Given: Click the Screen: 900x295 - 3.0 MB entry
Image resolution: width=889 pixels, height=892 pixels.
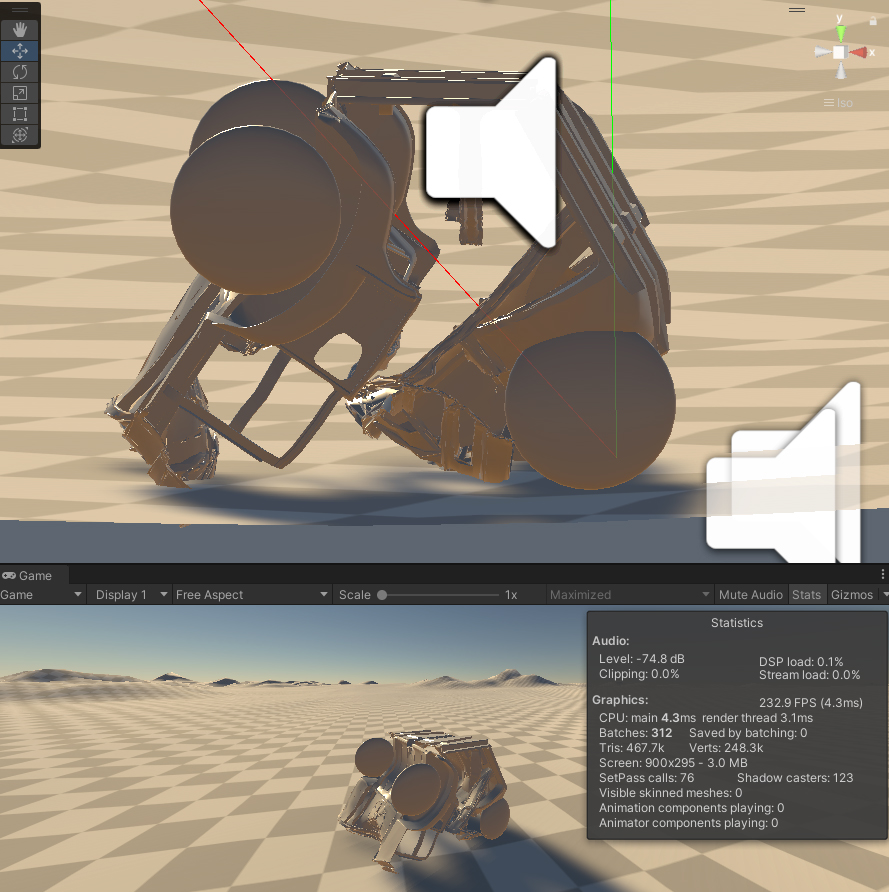Looking at the screenshot, I should [x=673, y=763].
